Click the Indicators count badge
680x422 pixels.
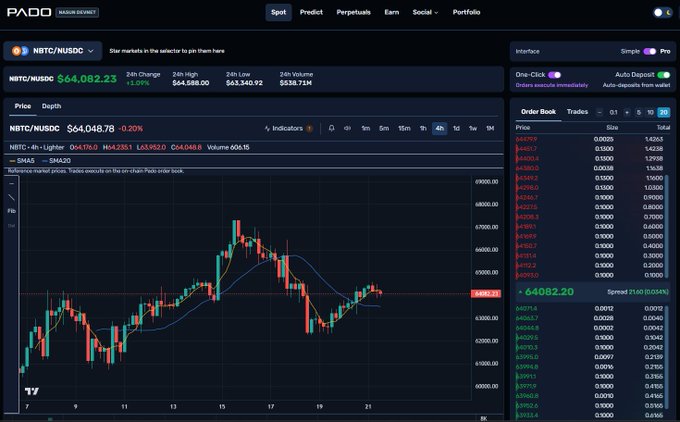310,128
